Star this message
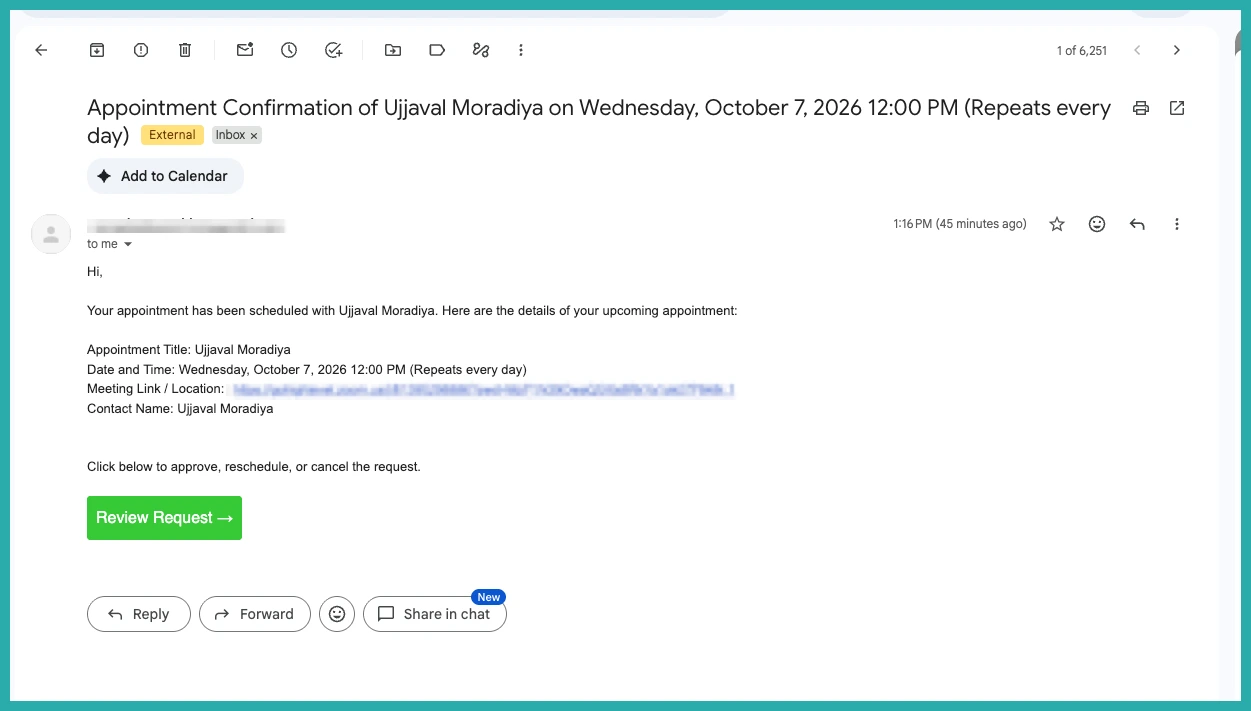 1057,224
